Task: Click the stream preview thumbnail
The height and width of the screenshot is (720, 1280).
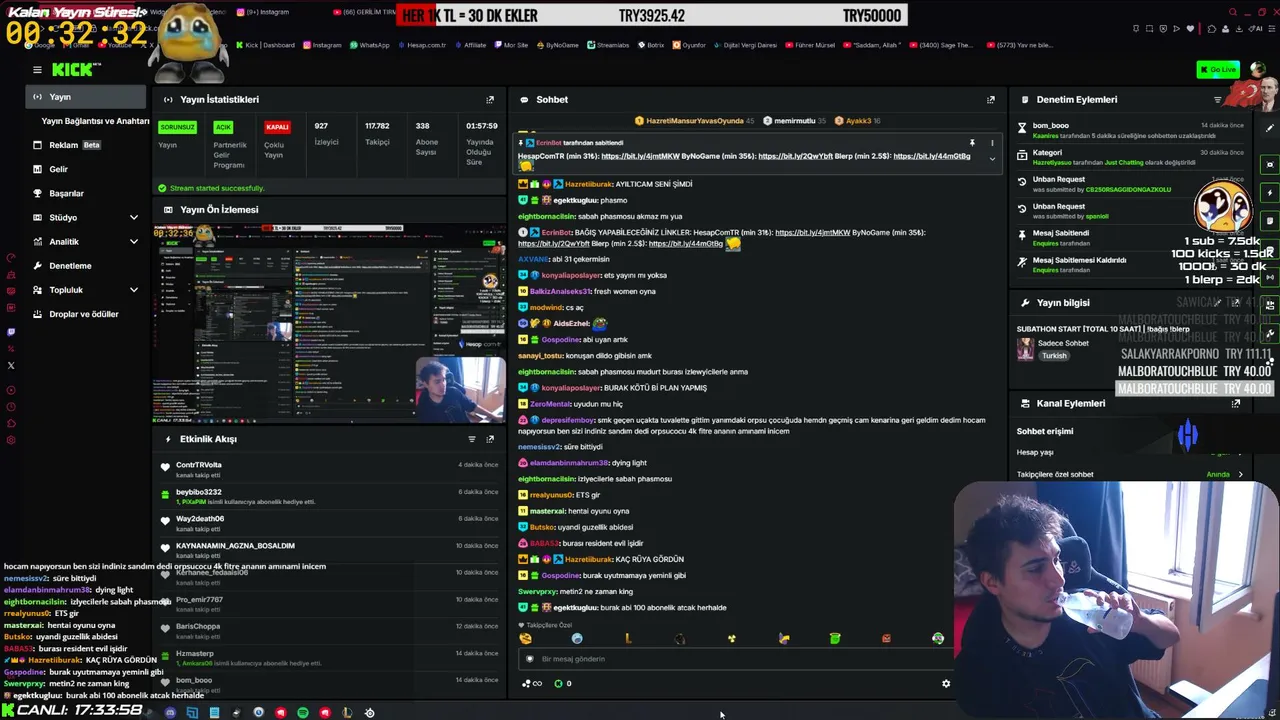Action: tap(330, 324)
